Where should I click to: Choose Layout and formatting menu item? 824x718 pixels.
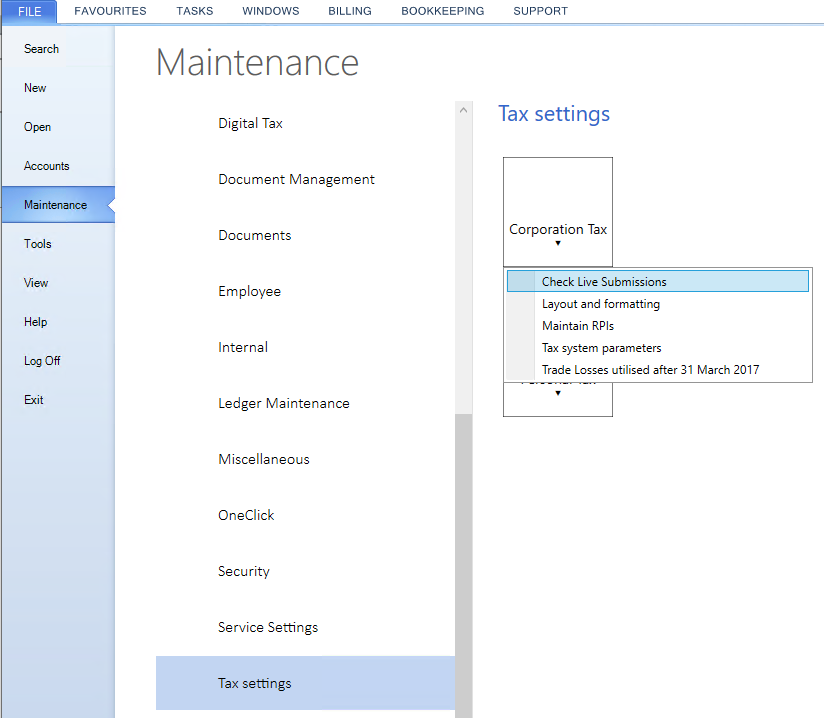point(657,304)
